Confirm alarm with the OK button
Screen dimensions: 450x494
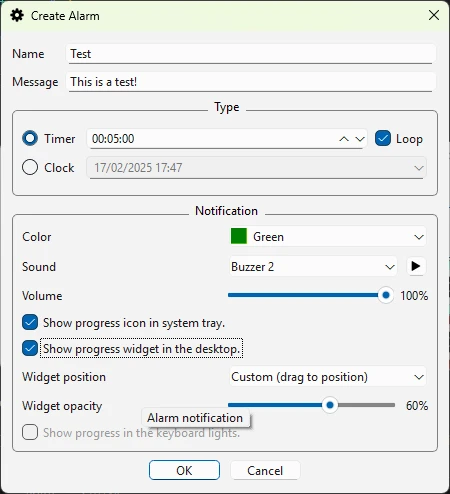coord(184,470)
